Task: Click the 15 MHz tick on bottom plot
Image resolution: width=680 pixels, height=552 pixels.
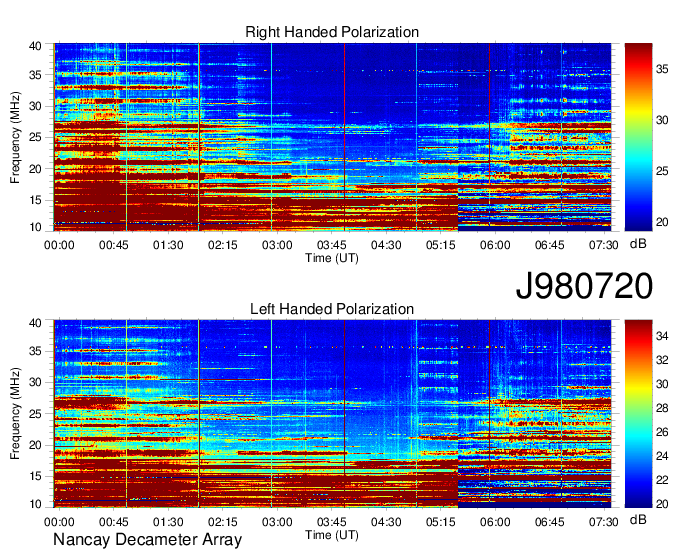Action: 35,476
